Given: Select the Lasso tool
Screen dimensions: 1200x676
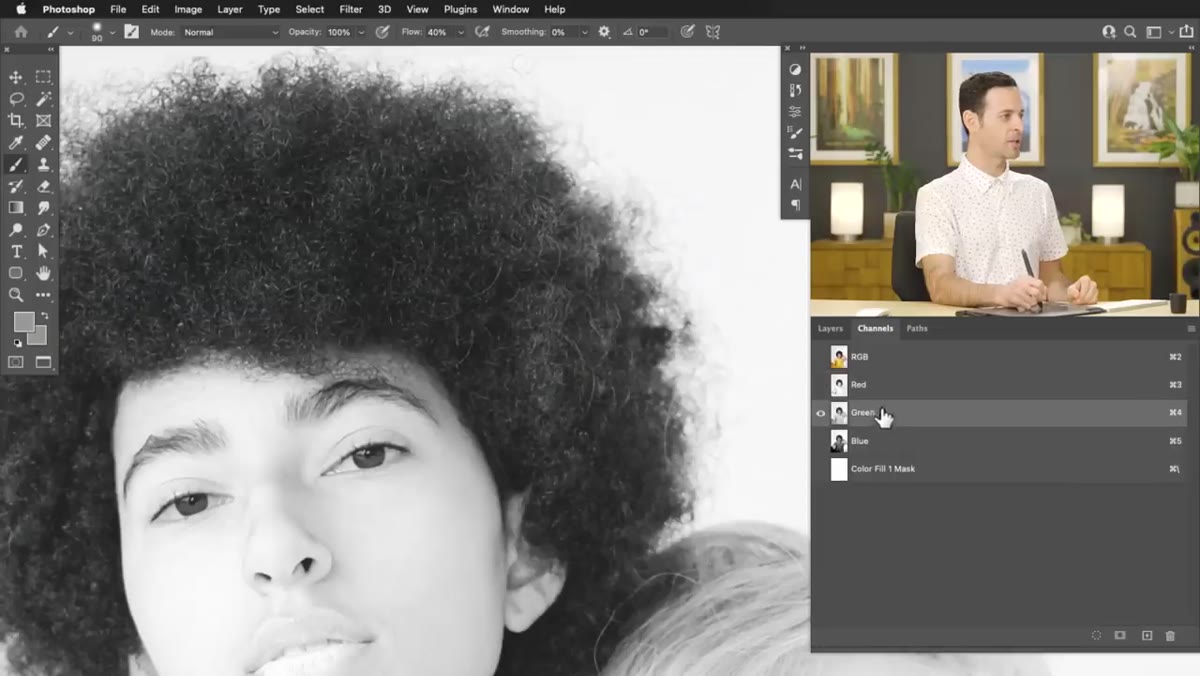Looking at the screenshot, I should click(x=16, y=99).
